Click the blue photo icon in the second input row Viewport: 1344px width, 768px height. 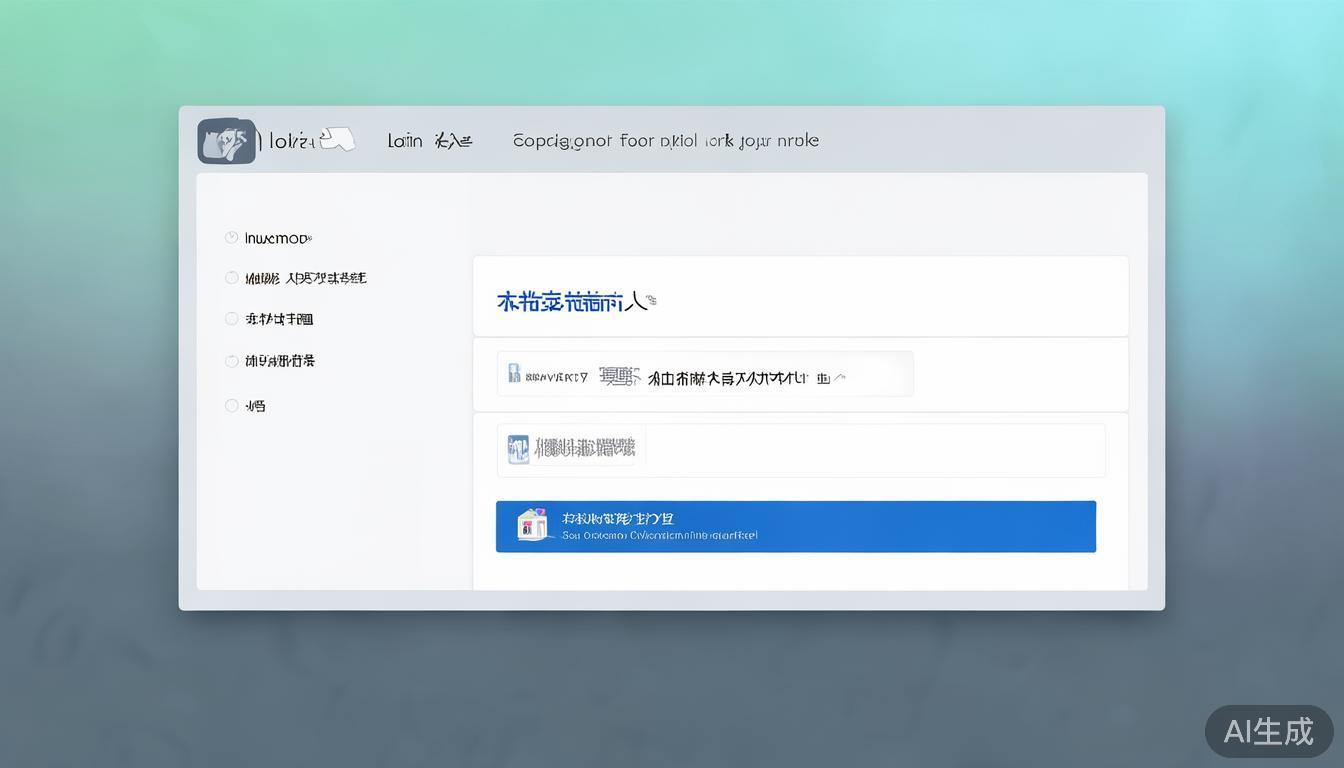click(x=517, y=449)
